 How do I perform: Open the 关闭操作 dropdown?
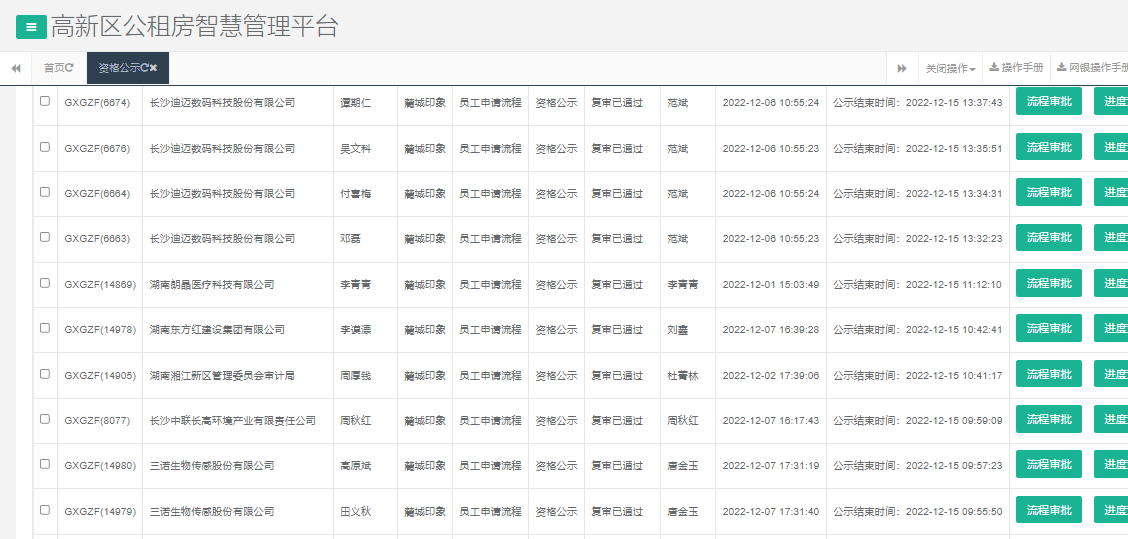(951, 68)
